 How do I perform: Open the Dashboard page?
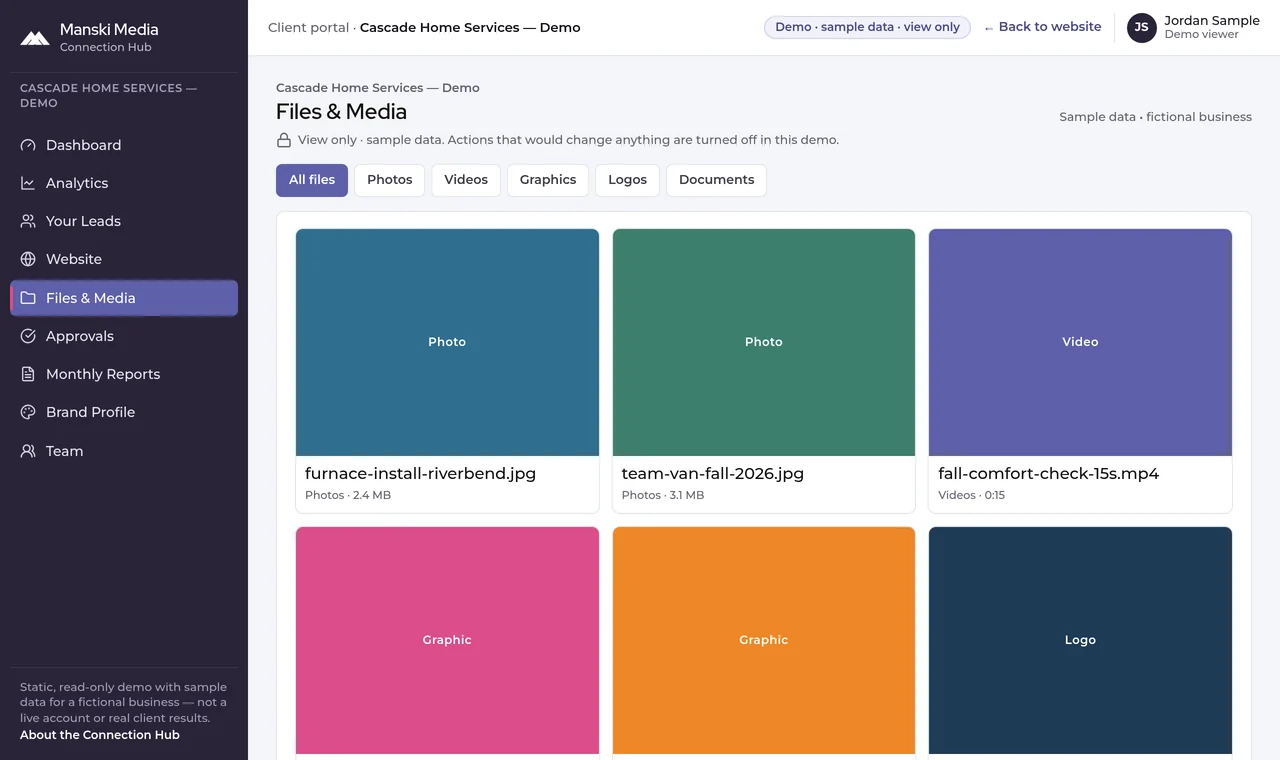tap(124, 145)
